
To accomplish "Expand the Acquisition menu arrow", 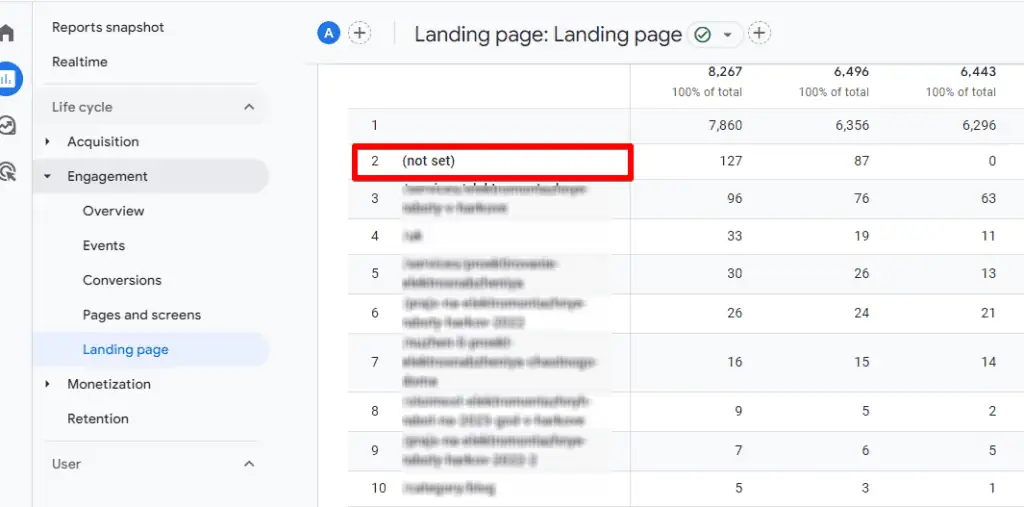I will [x=47, y=142].
